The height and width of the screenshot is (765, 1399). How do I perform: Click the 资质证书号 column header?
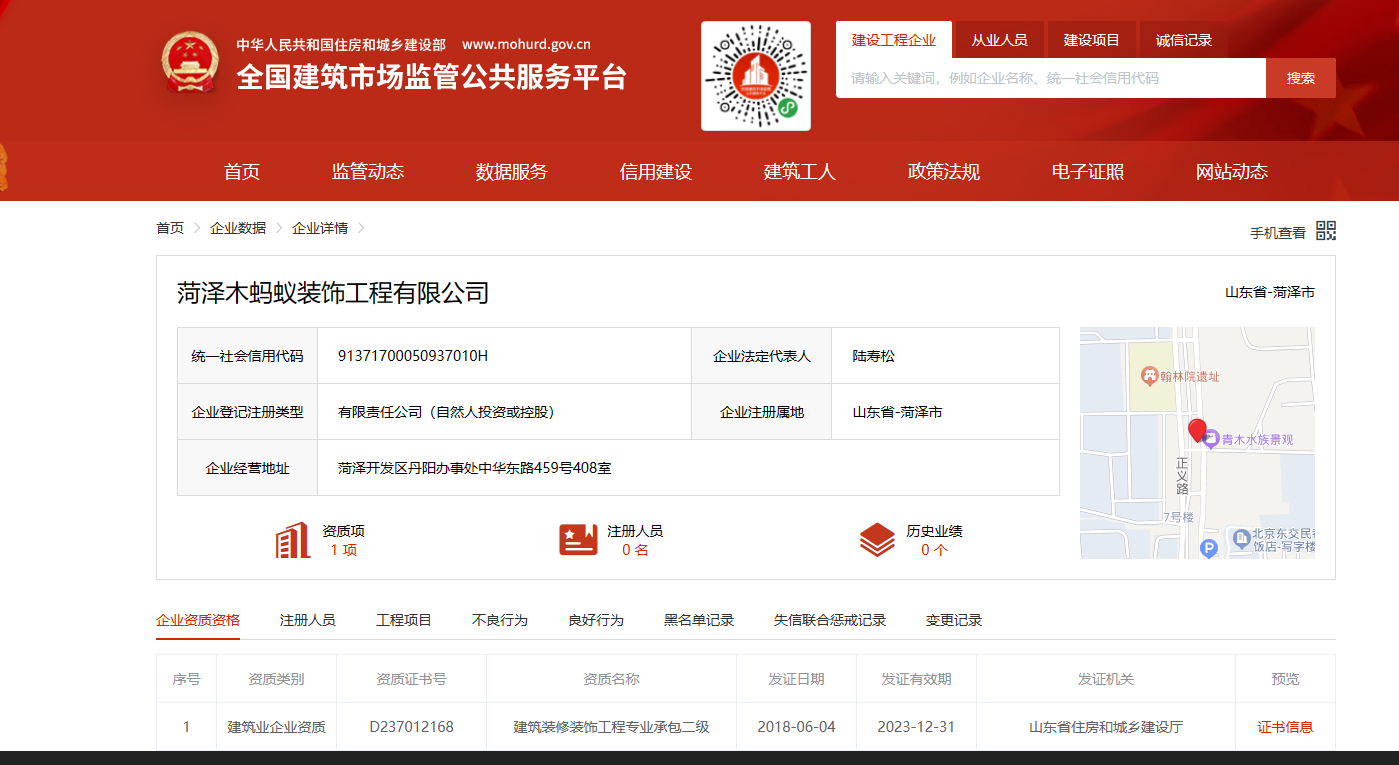pos(411,679)
